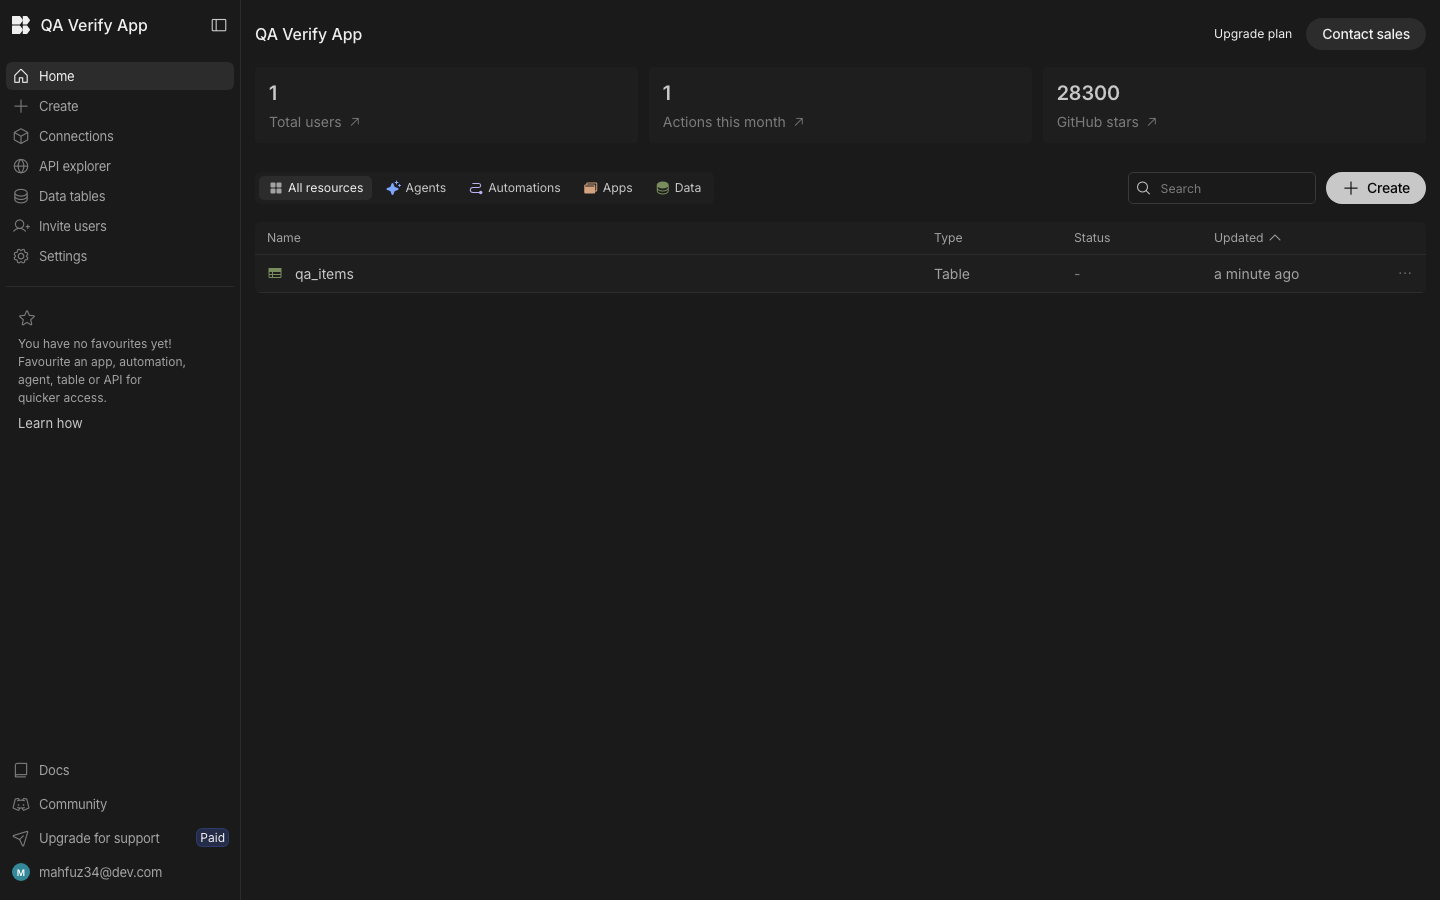Click the Upgrade for support paper-plane icon
This screenshot has height=900, width=1440.
(x=21, y=838)
